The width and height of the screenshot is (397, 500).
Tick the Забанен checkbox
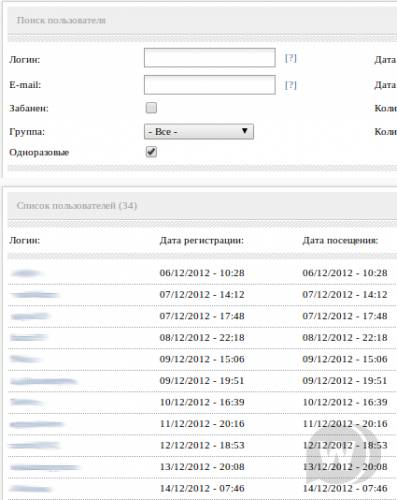[x=151, y=108]
